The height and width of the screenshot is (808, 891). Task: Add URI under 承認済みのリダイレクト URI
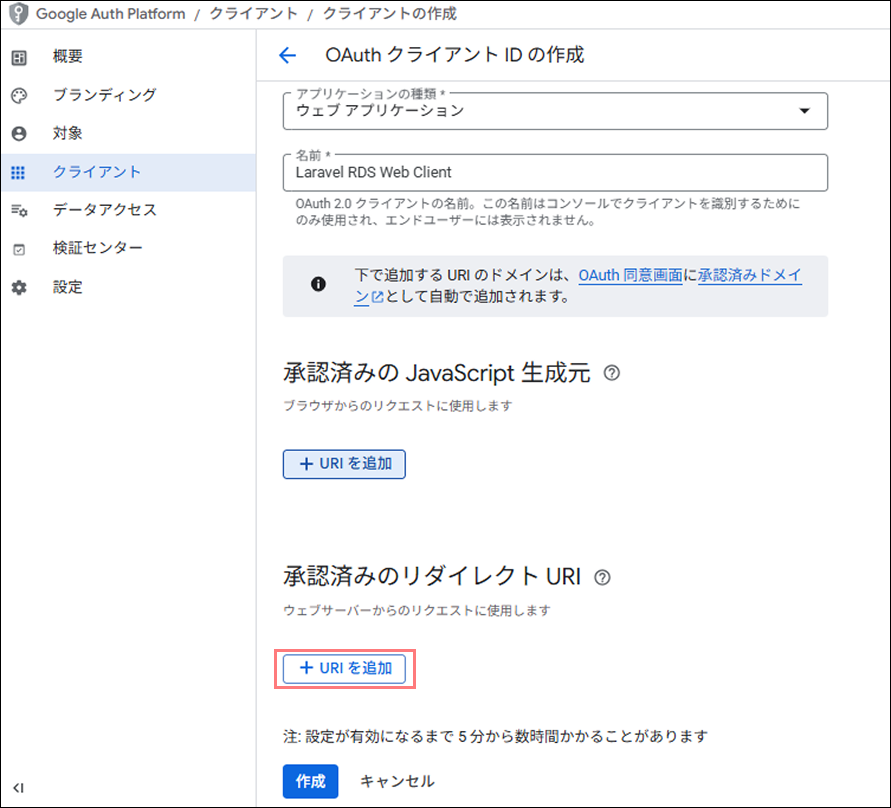tap(345, 668)
